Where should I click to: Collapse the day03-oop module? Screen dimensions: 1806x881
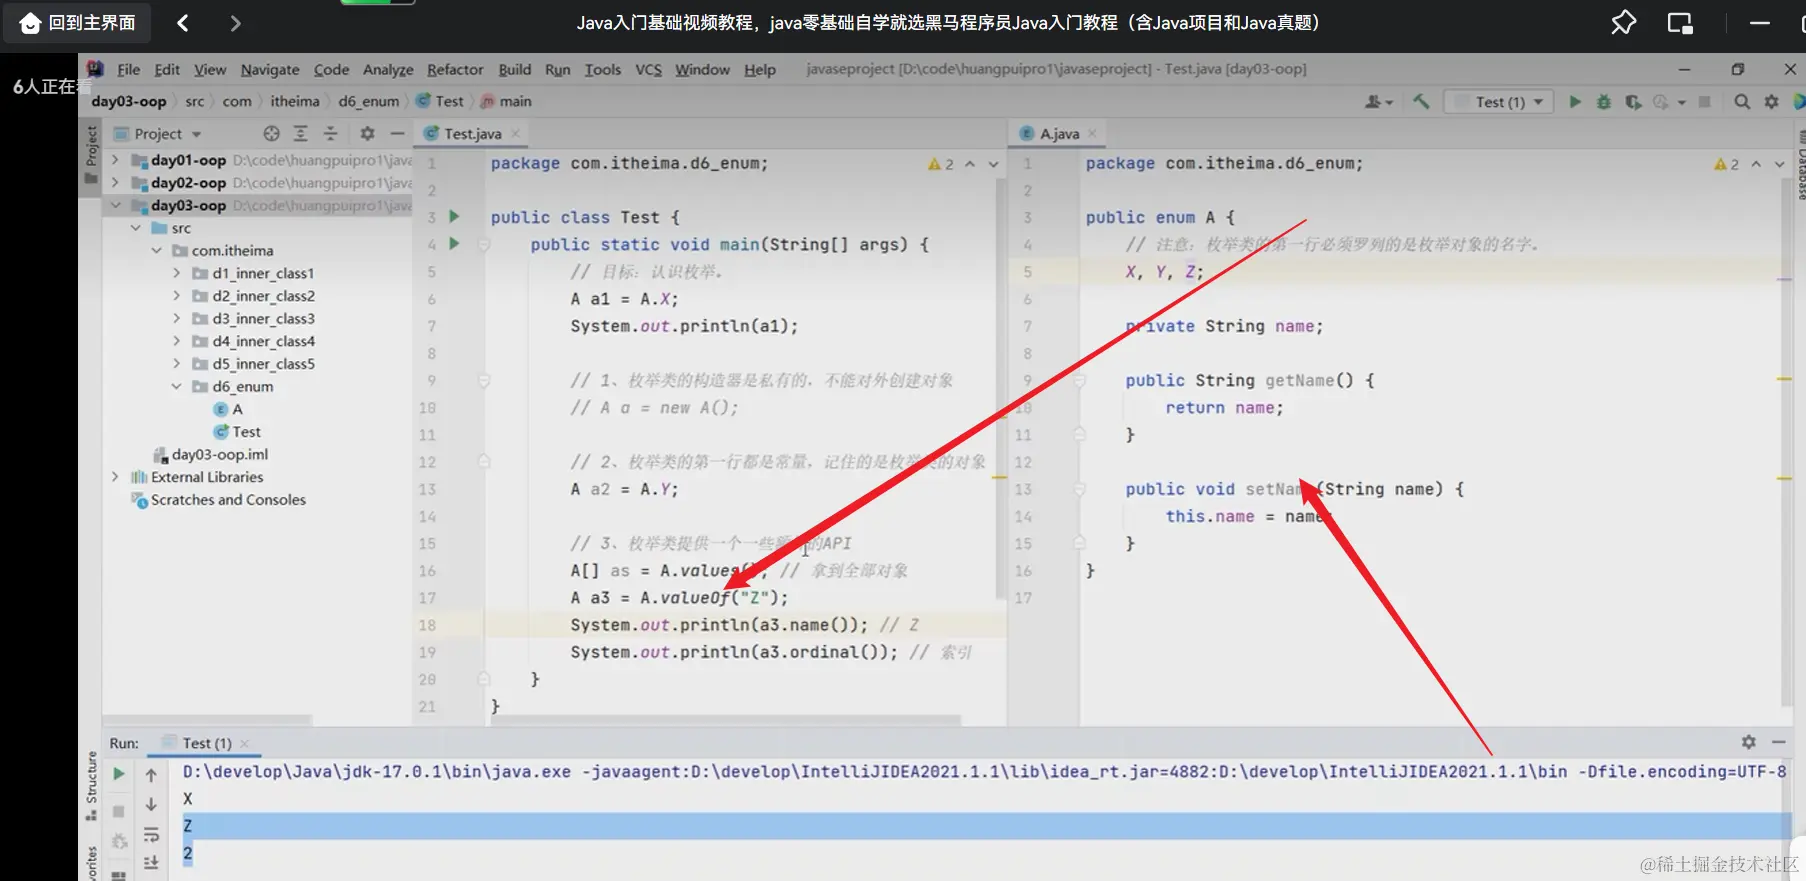tap(115, 205)
